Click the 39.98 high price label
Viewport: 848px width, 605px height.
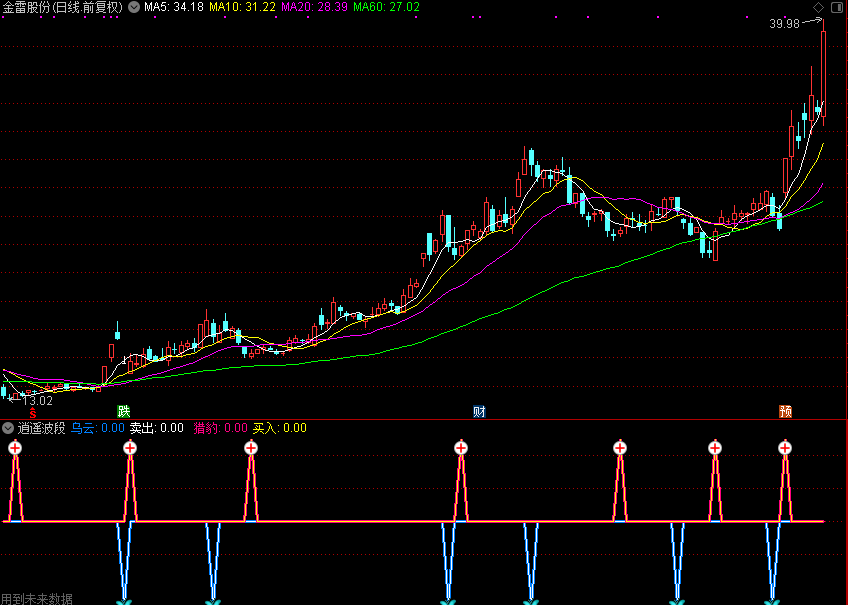click(x=784, y=24)
